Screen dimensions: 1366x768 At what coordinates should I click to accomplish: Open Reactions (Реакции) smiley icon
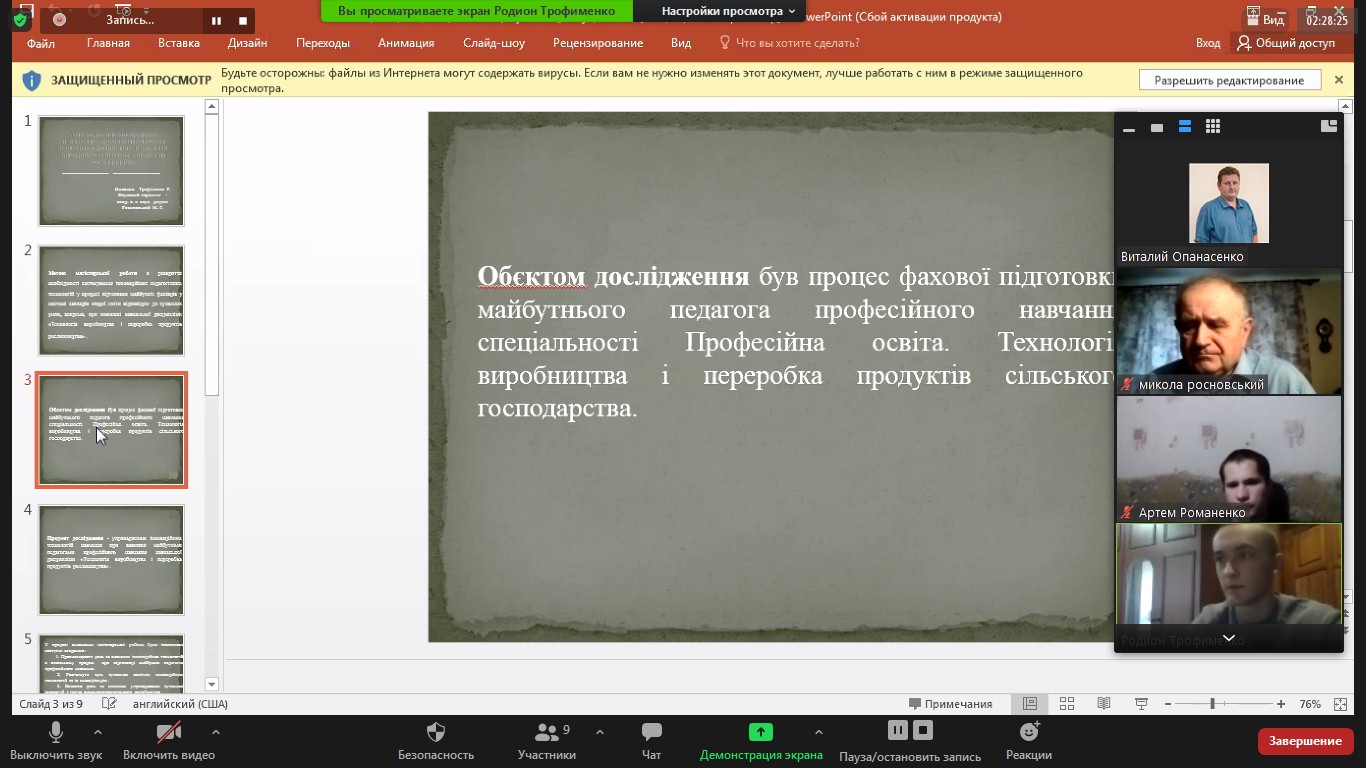(x=1028, y=732)
